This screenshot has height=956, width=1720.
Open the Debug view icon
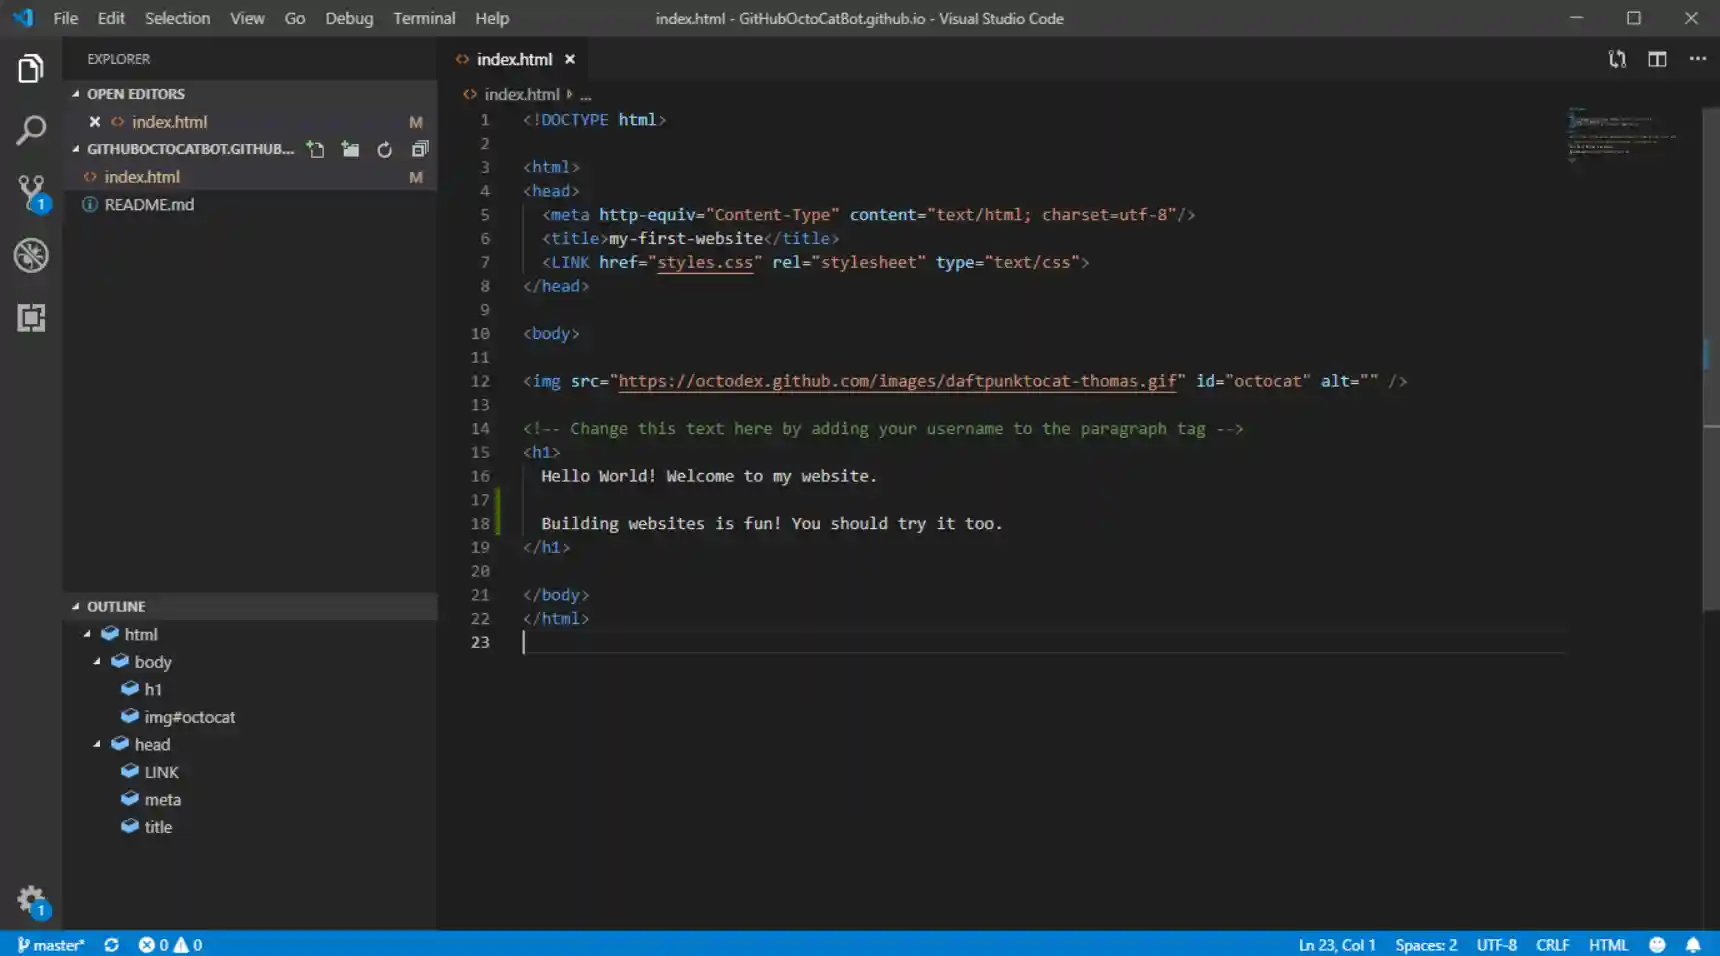[x=31, y=255]
